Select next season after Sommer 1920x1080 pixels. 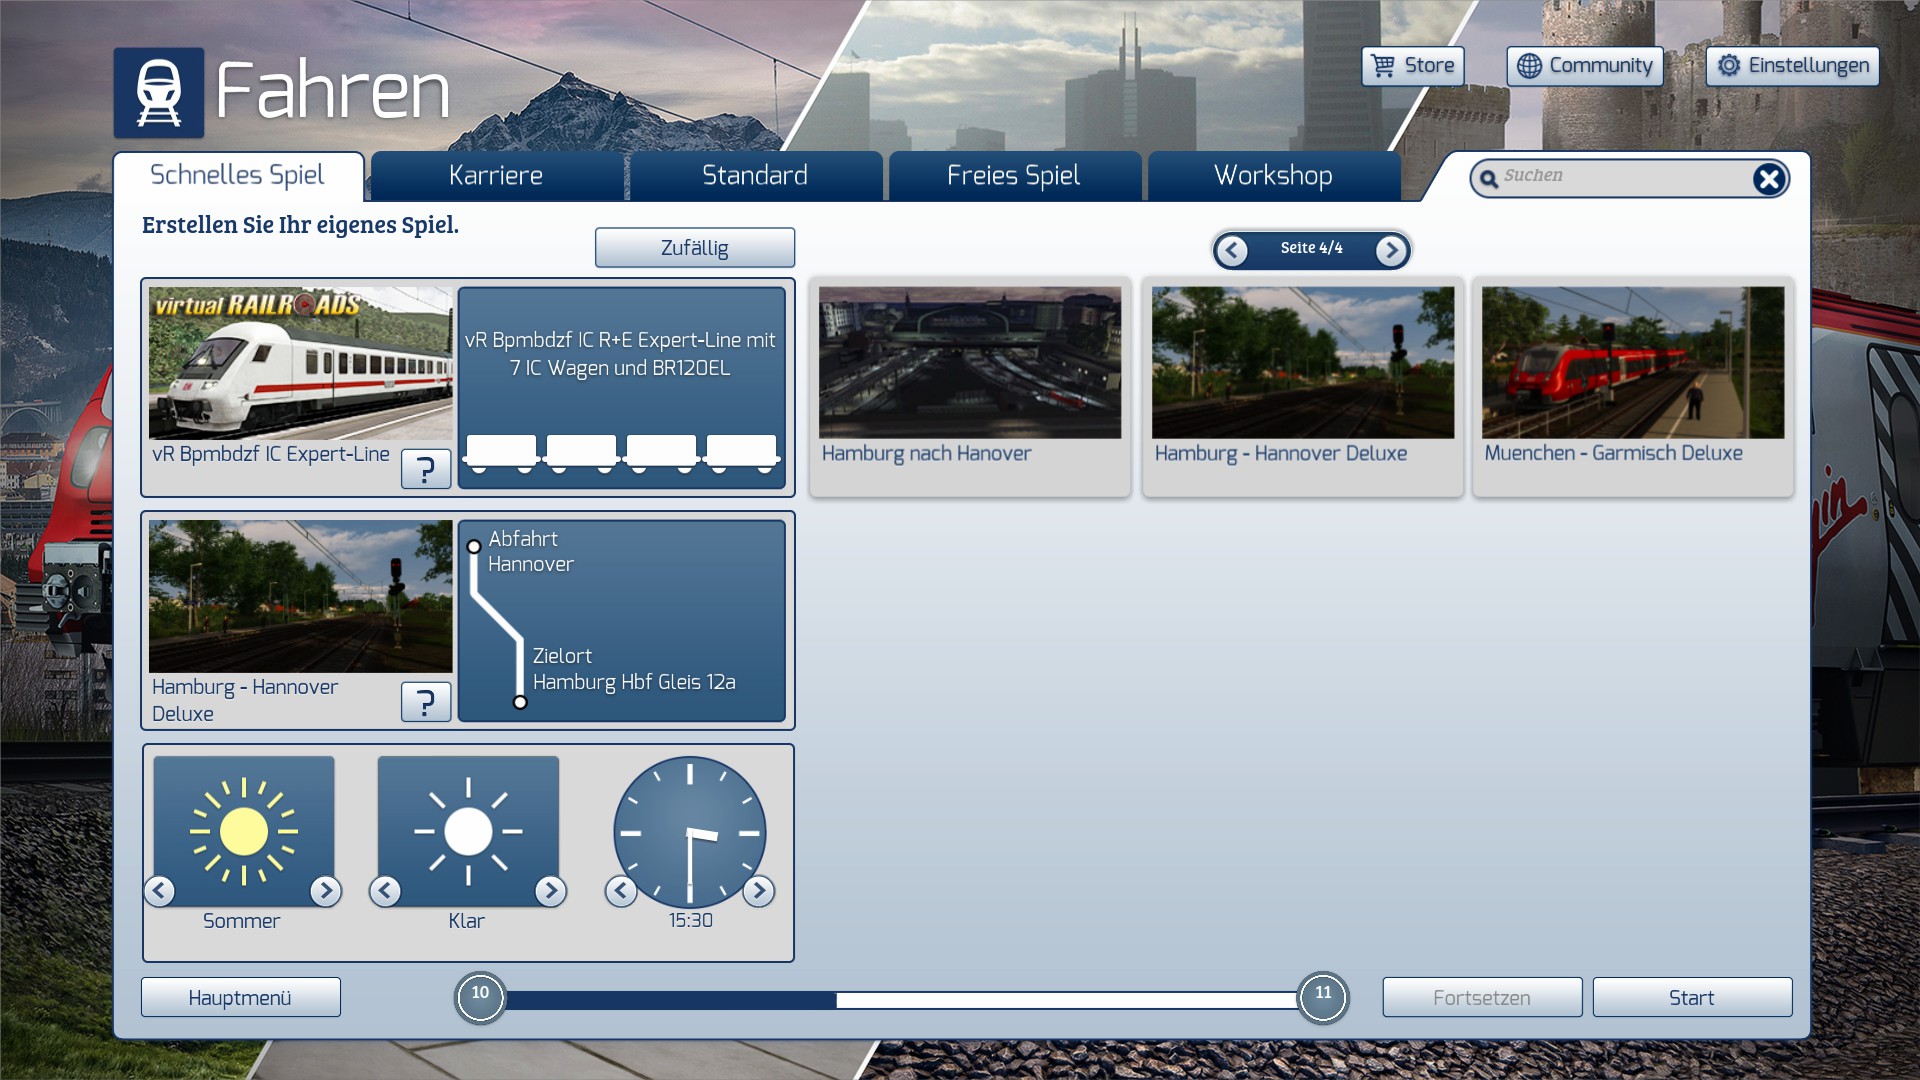pyautogui.click(x=325, y=890)
